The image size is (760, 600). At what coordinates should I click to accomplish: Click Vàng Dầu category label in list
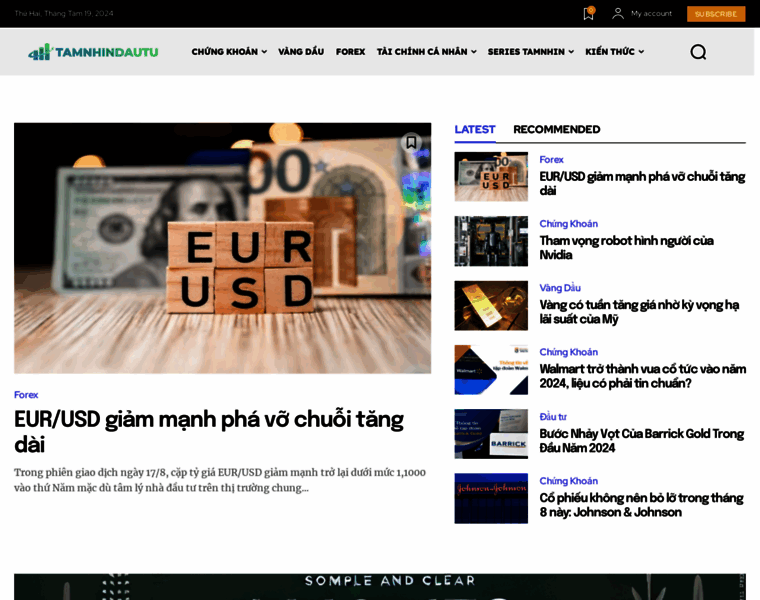point(560,288)
